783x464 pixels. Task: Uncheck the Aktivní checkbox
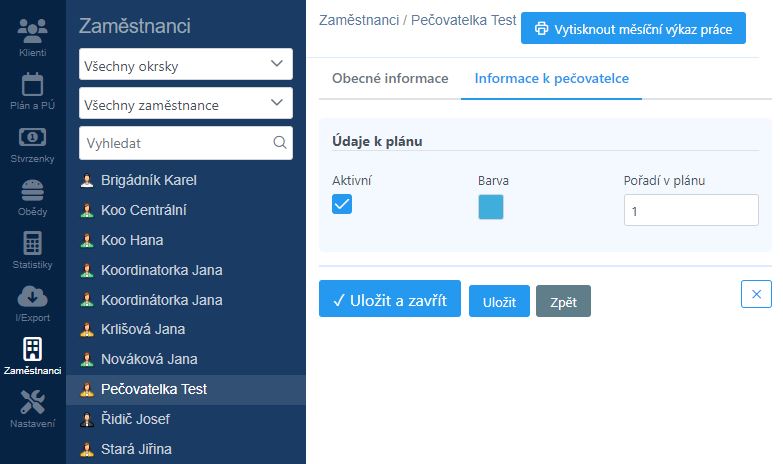(342, 204)
